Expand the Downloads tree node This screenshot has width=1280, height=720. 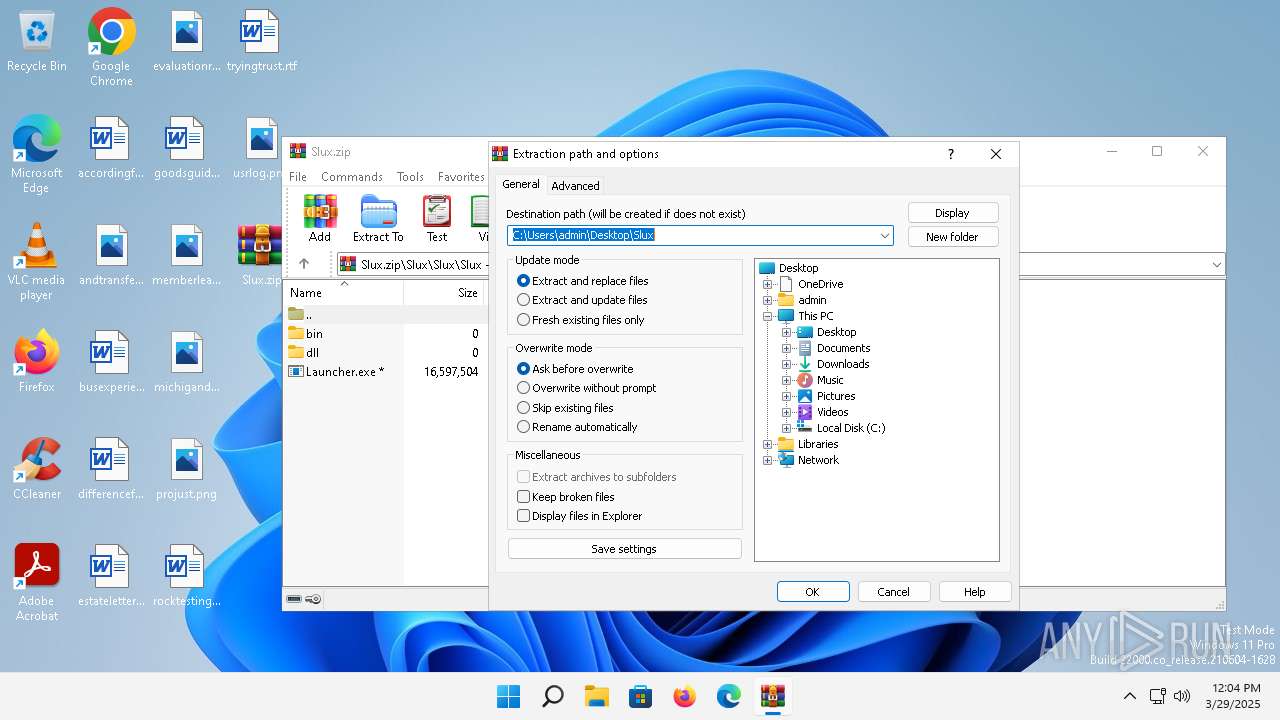[x=786, y=364]
